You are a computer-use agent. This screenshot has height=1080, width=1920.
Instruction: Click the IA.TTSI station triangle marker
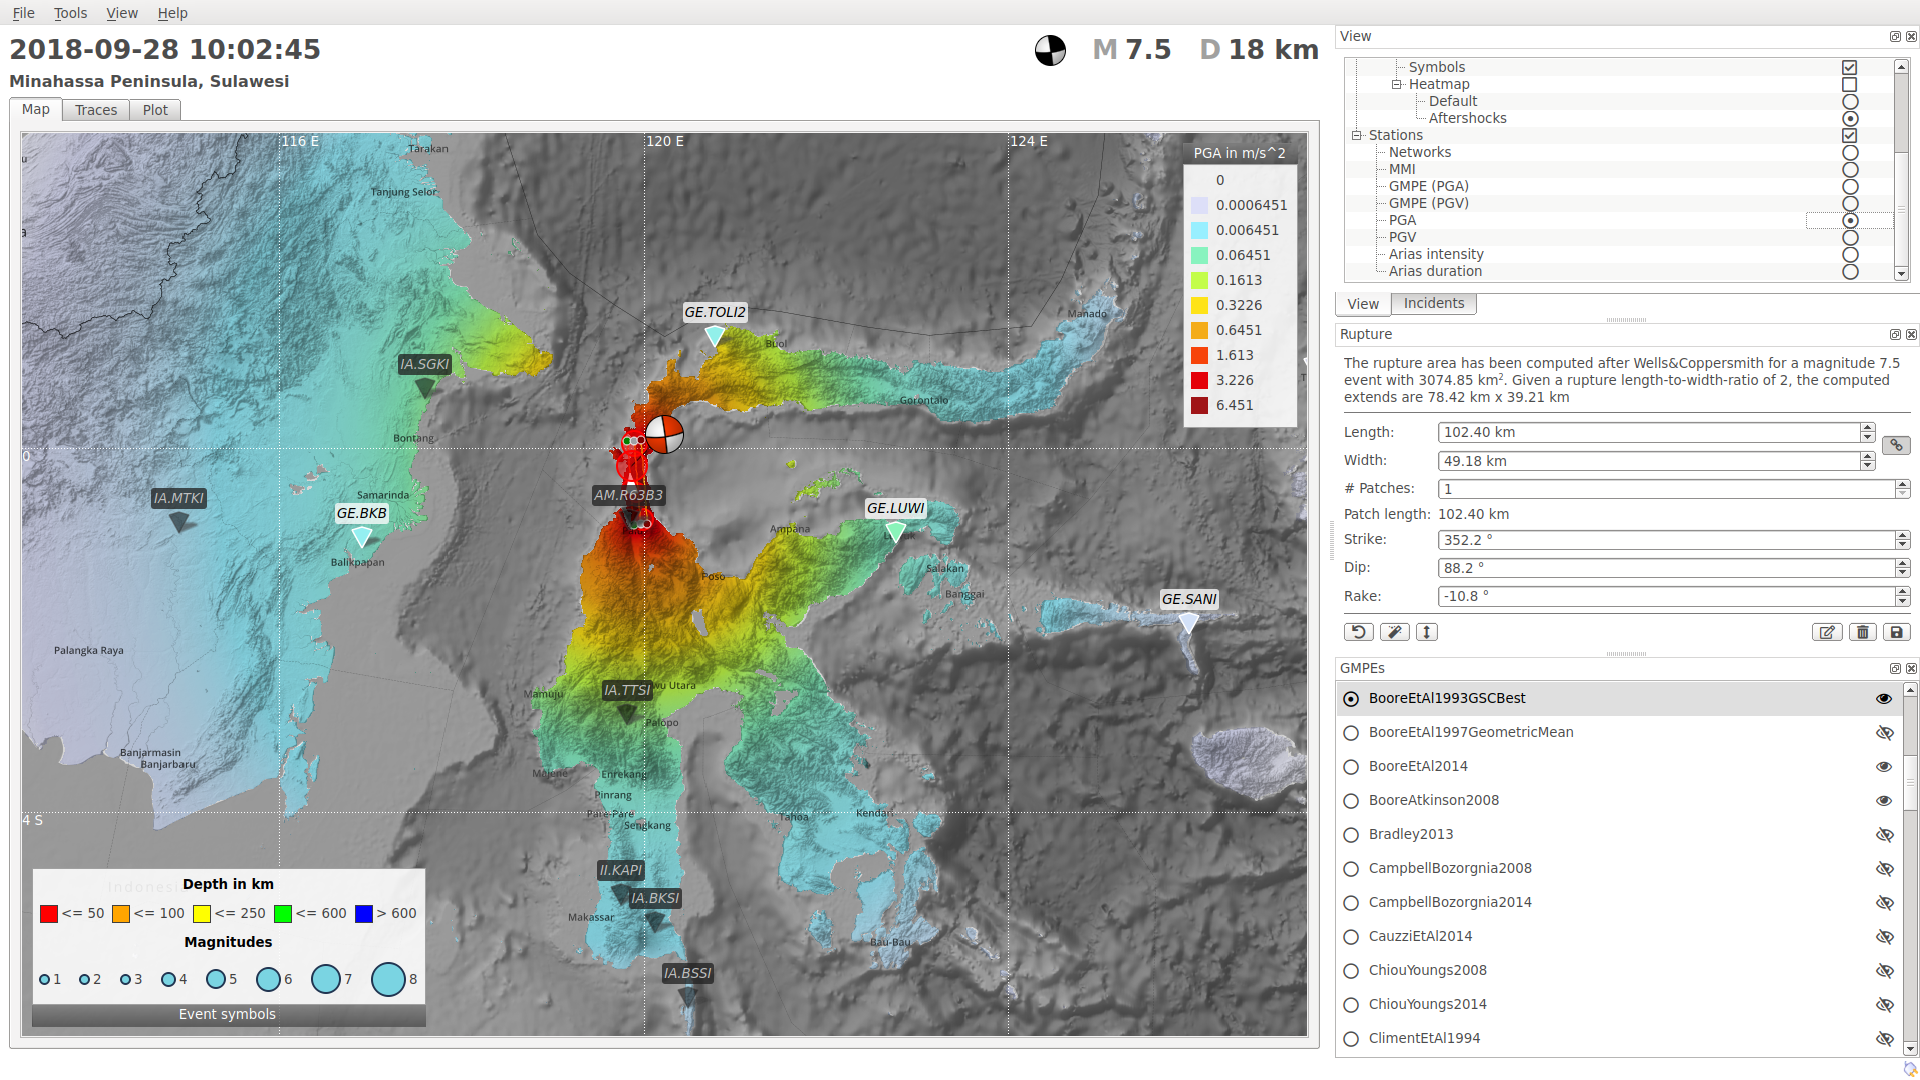click(x=627, y=713)
